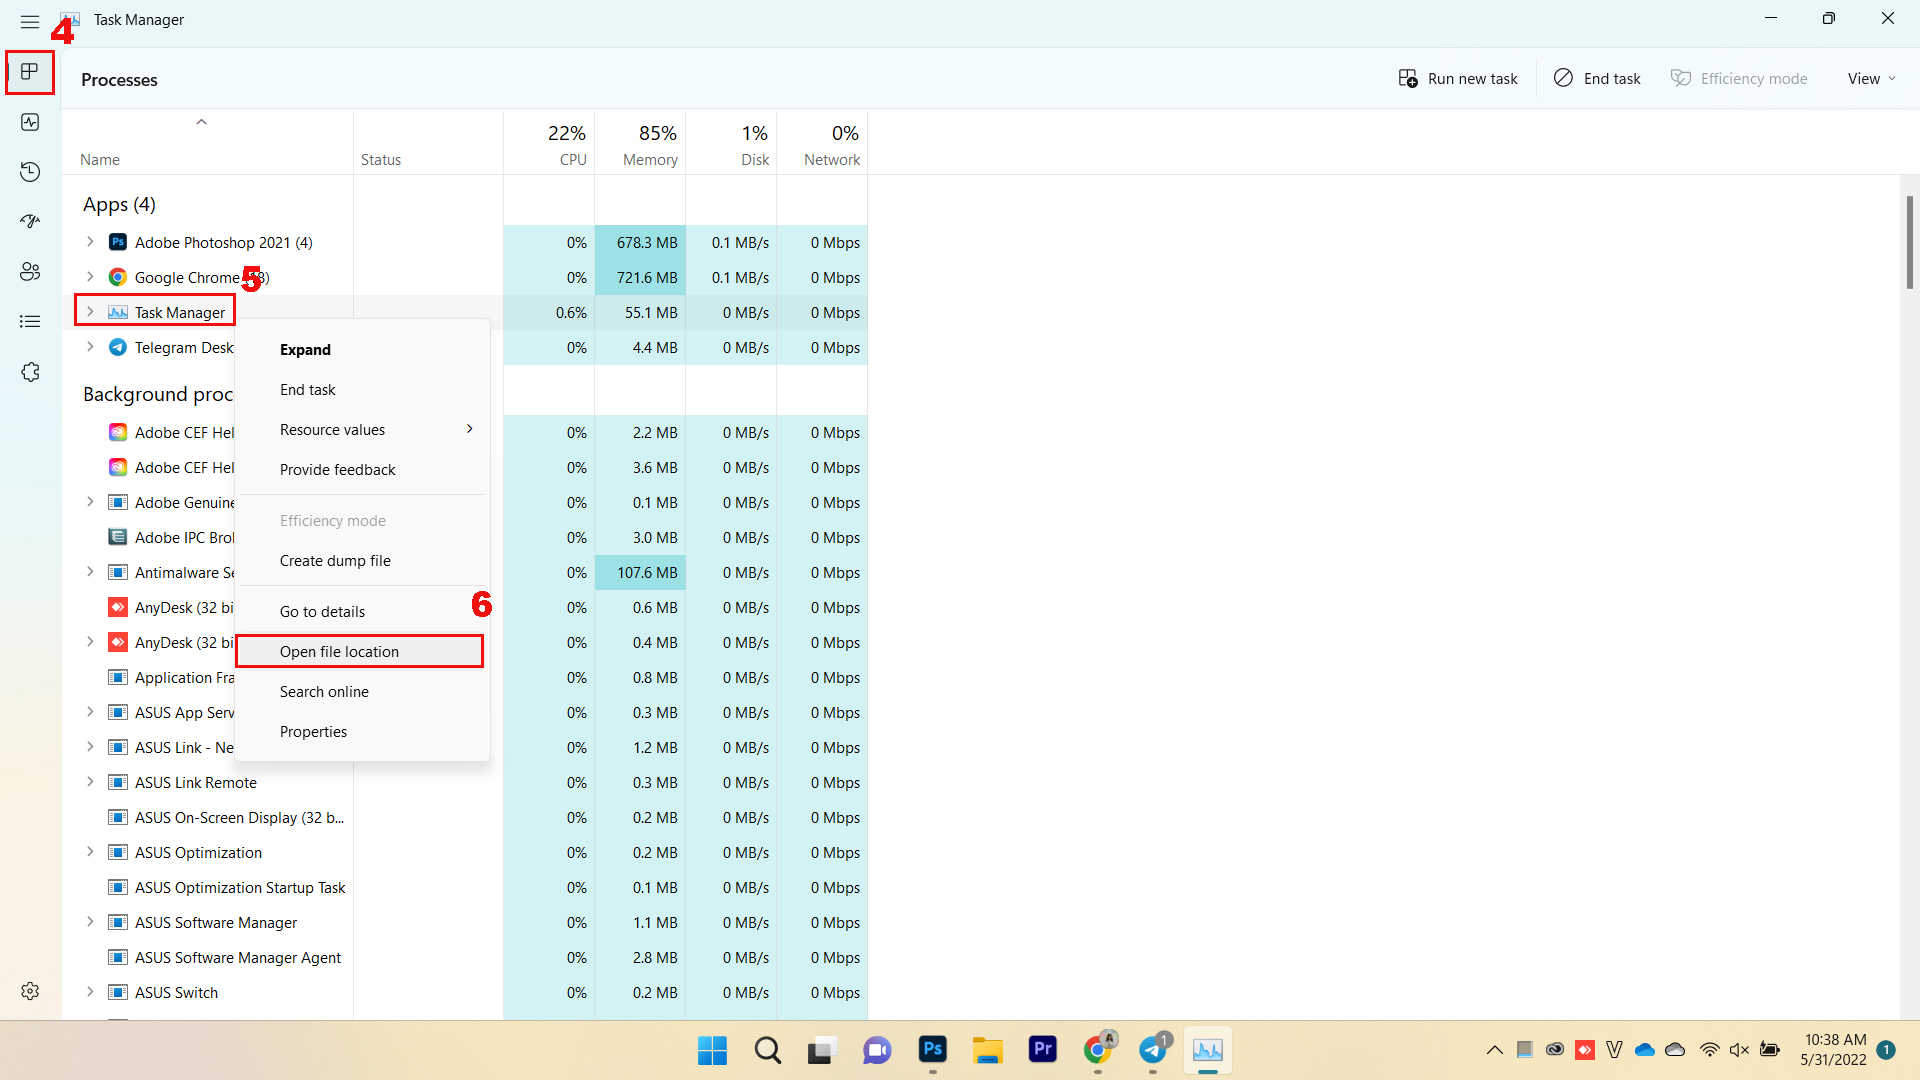Expand the ASUS Switch process row
The width and height of the screenshot is (1920, 1080).
point(90,993)
